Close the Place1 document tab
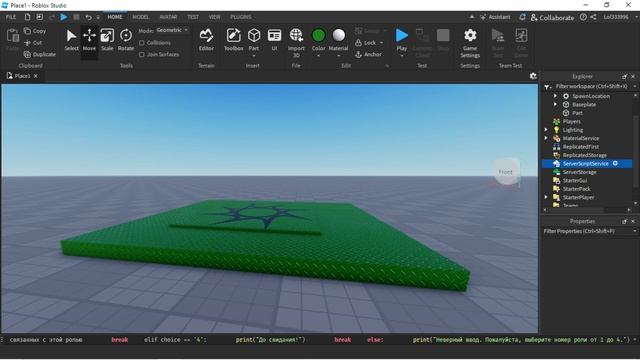 click(36, 76)
